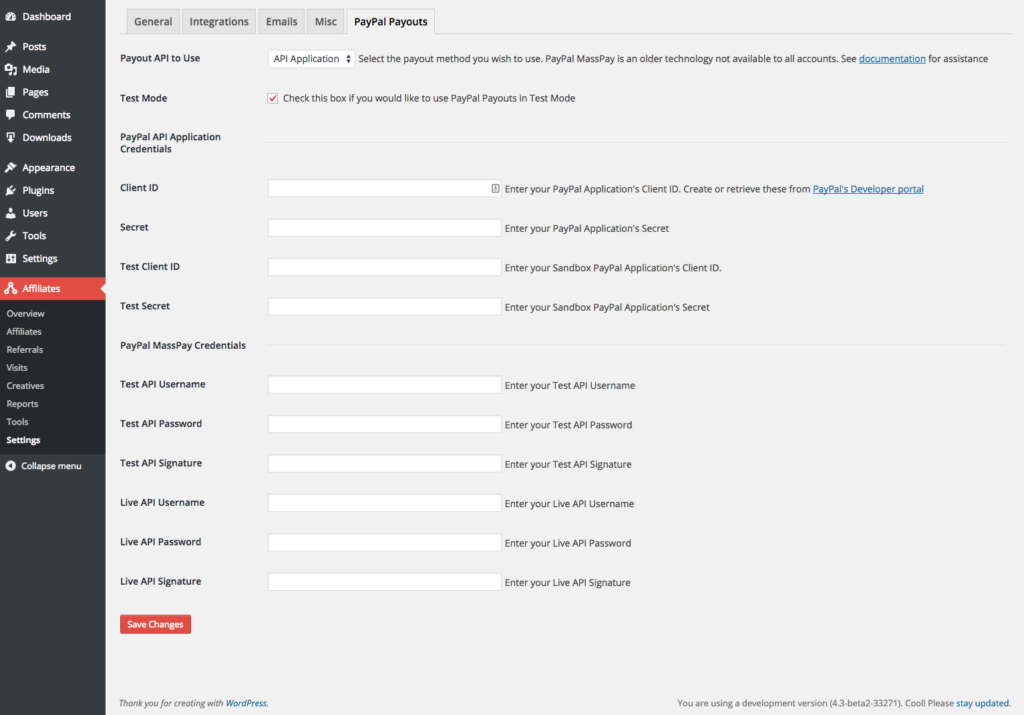Screen dimensions: 1024x715
Task: Open the Misc tab
Action: [x=325, y=22]
